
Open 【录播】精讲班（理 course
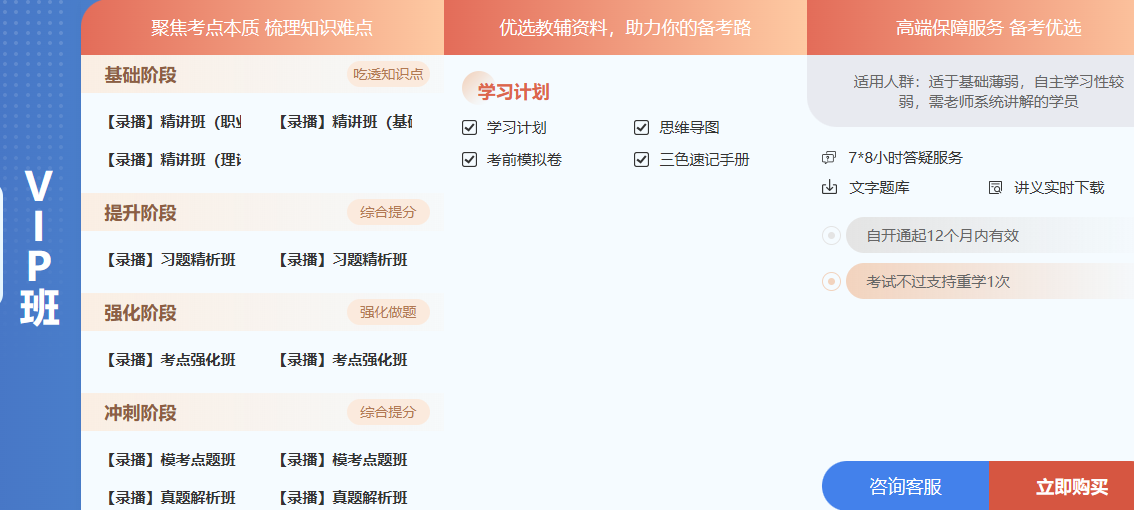[x=173, y=159]
